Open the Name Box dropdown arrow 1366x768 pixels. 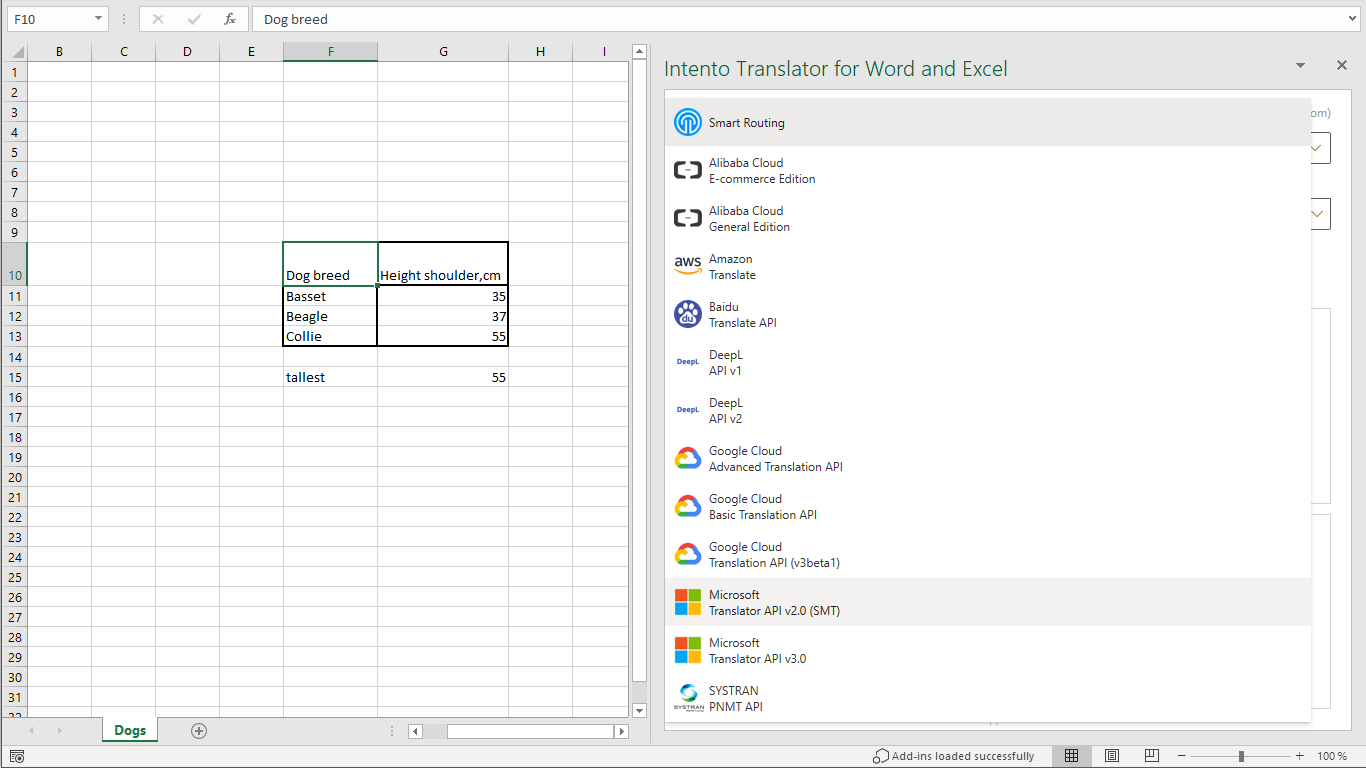pyautogui.click(x=98, y=19)
